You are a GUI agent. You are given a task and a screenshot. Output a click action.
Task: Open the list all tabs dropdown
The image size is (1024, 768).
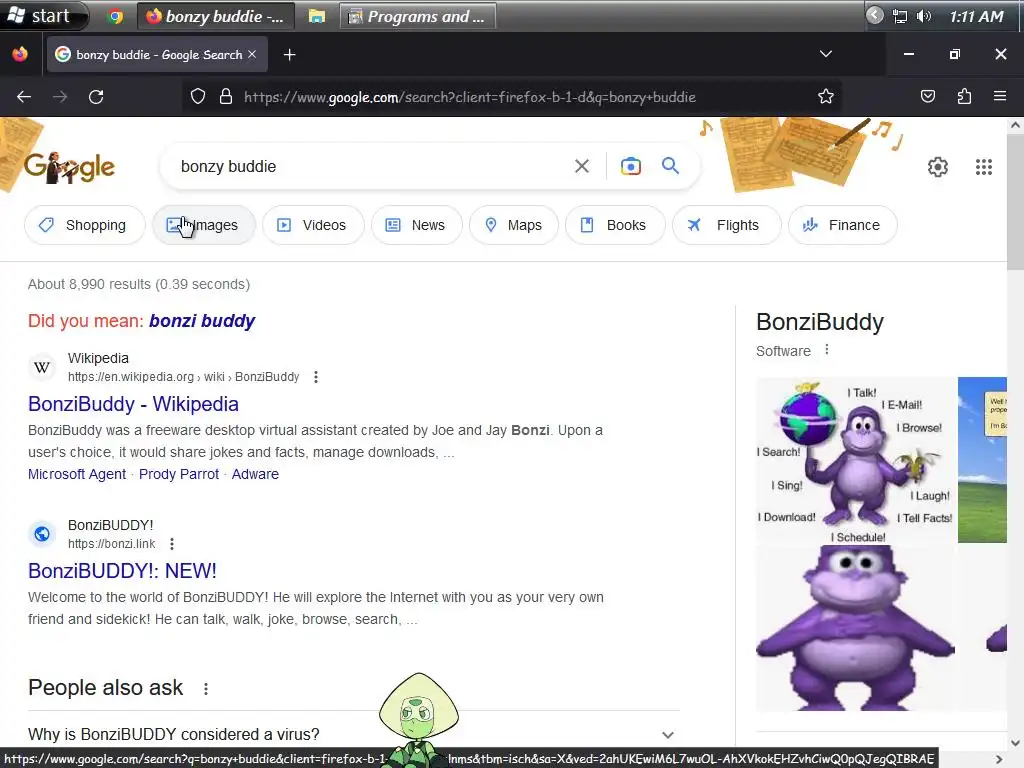click(825, 54)
